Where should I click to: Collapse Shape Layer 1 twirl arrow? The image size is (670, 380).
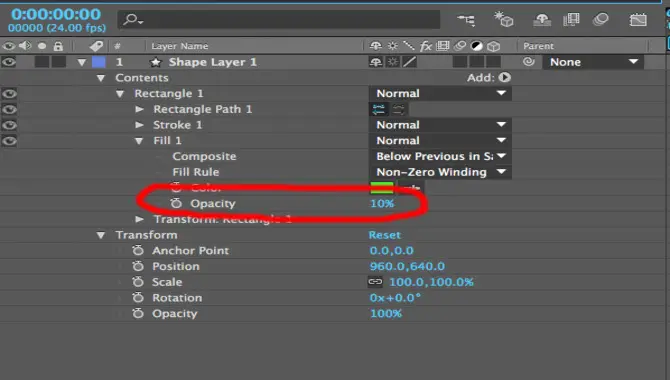coord(82,62)
